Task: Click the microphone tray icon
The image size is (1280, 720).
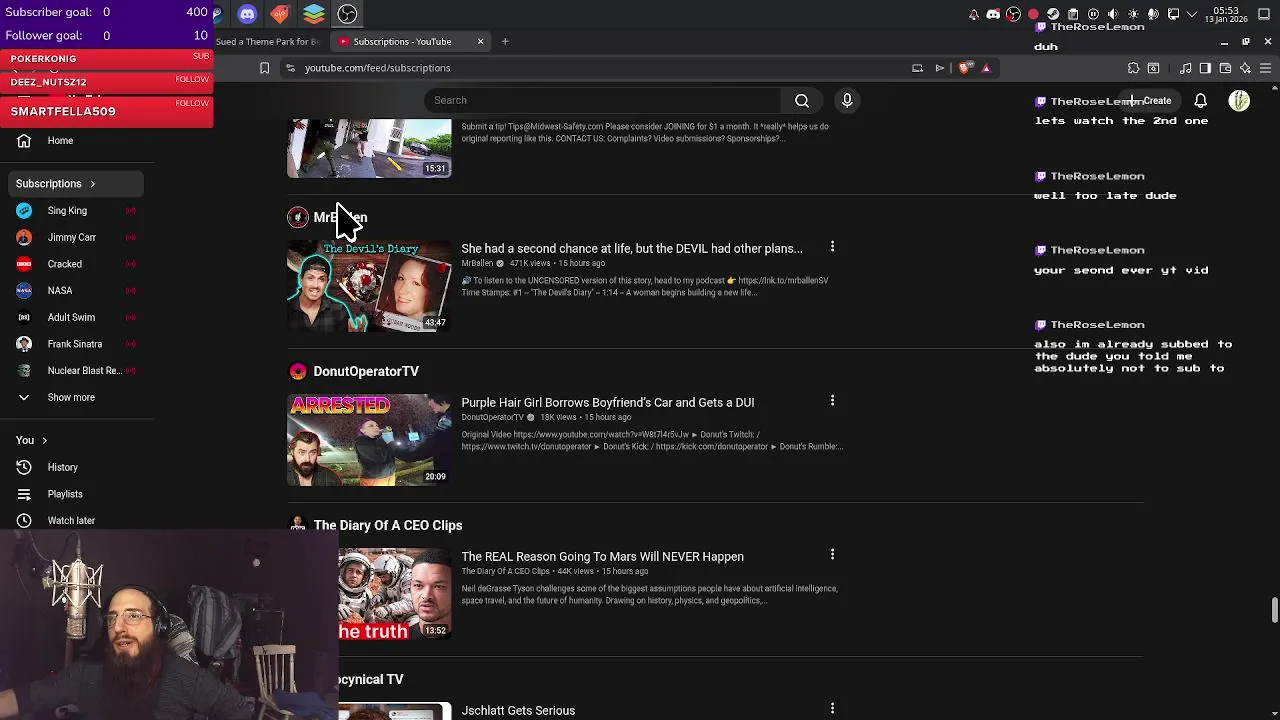Action: click(x=1153, y=14)
